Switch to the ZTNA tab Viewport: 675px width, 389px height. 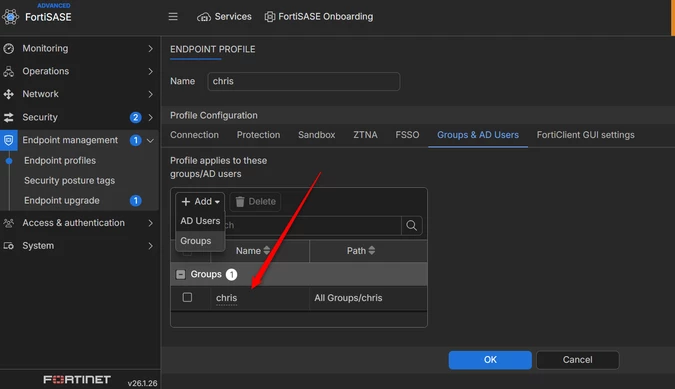point(365,135)
